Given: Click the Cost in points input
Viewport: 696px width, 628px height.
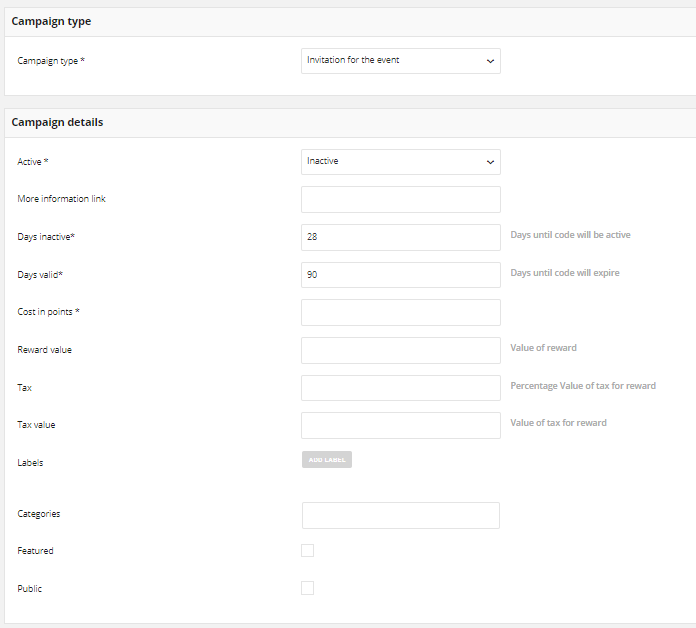Looking at the screenshot, I should 400,312.
